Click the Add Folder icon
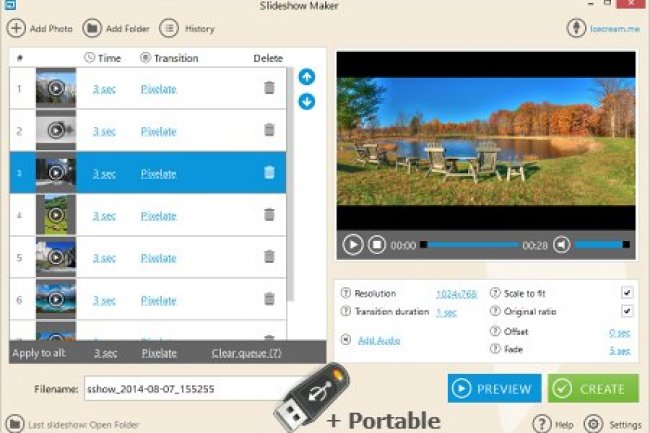 point(92,29)
